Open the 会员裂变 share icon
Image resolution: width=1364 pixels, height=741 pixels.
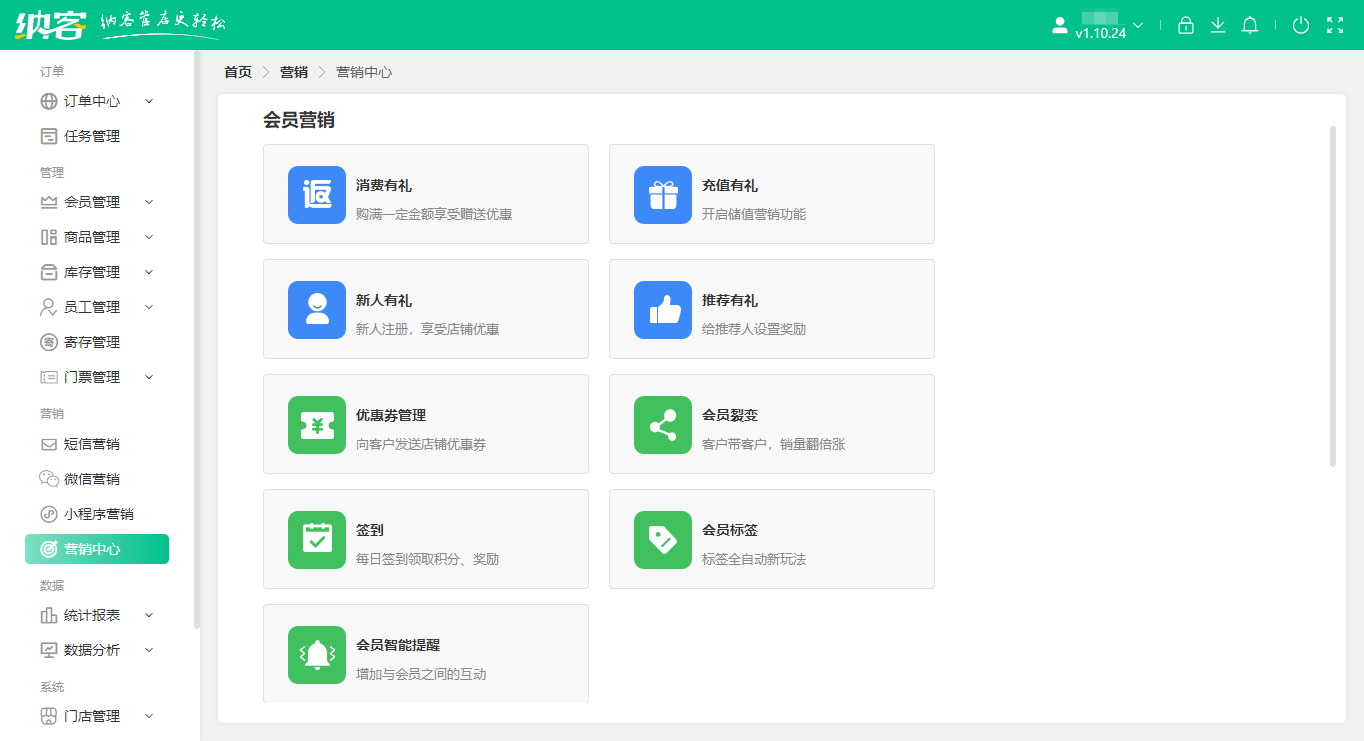pos(663,425)
